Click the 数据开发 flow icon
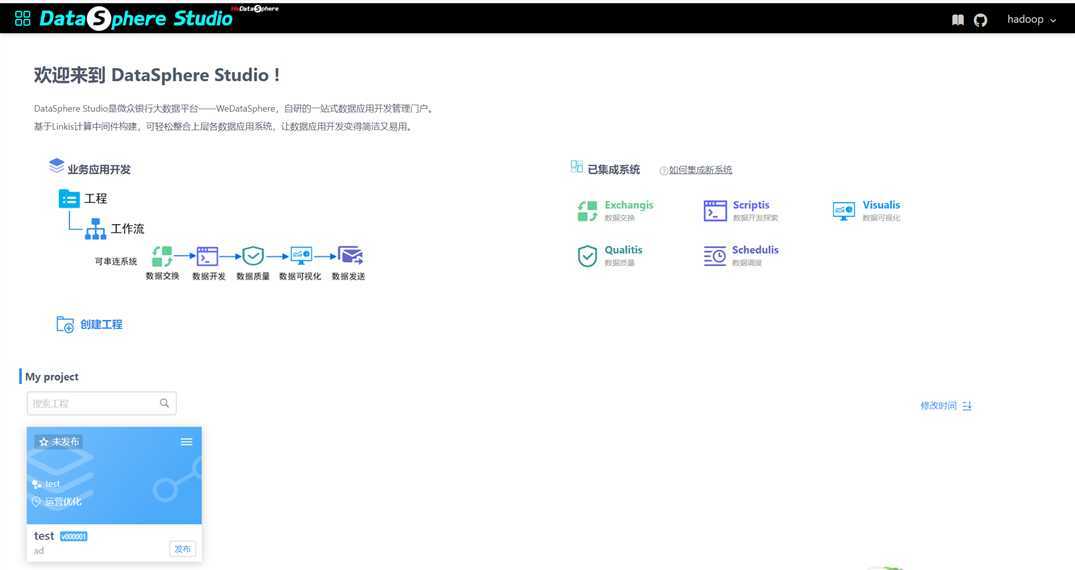This screenshot has width=1075, height=570. tap(208, 257)
